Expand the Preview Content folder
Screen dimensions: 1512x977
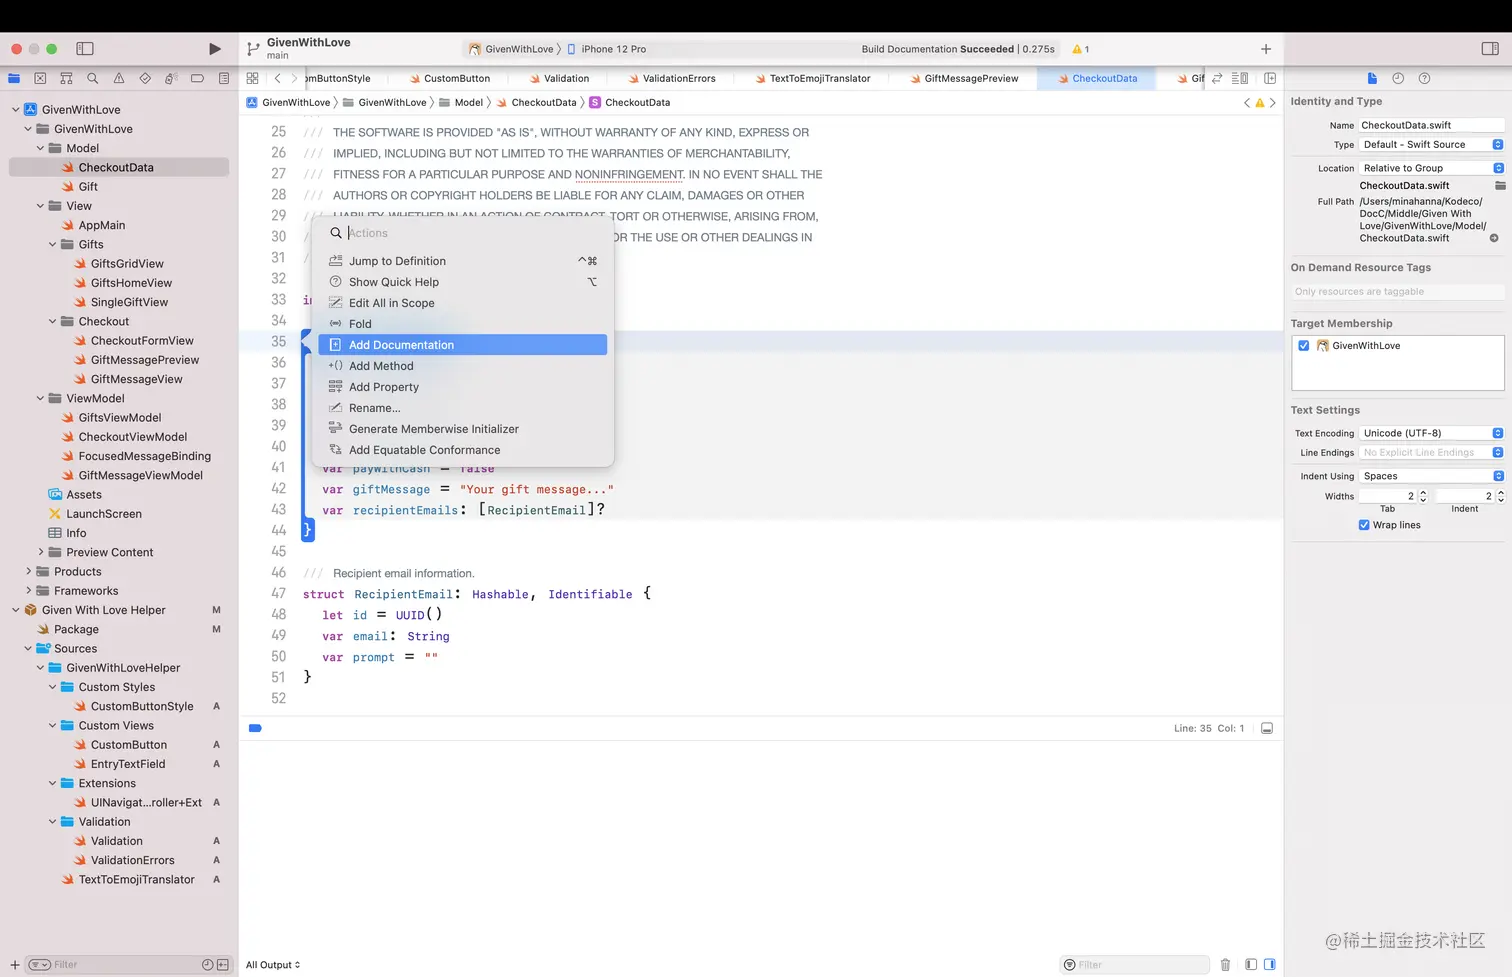(x=41, y=552)
